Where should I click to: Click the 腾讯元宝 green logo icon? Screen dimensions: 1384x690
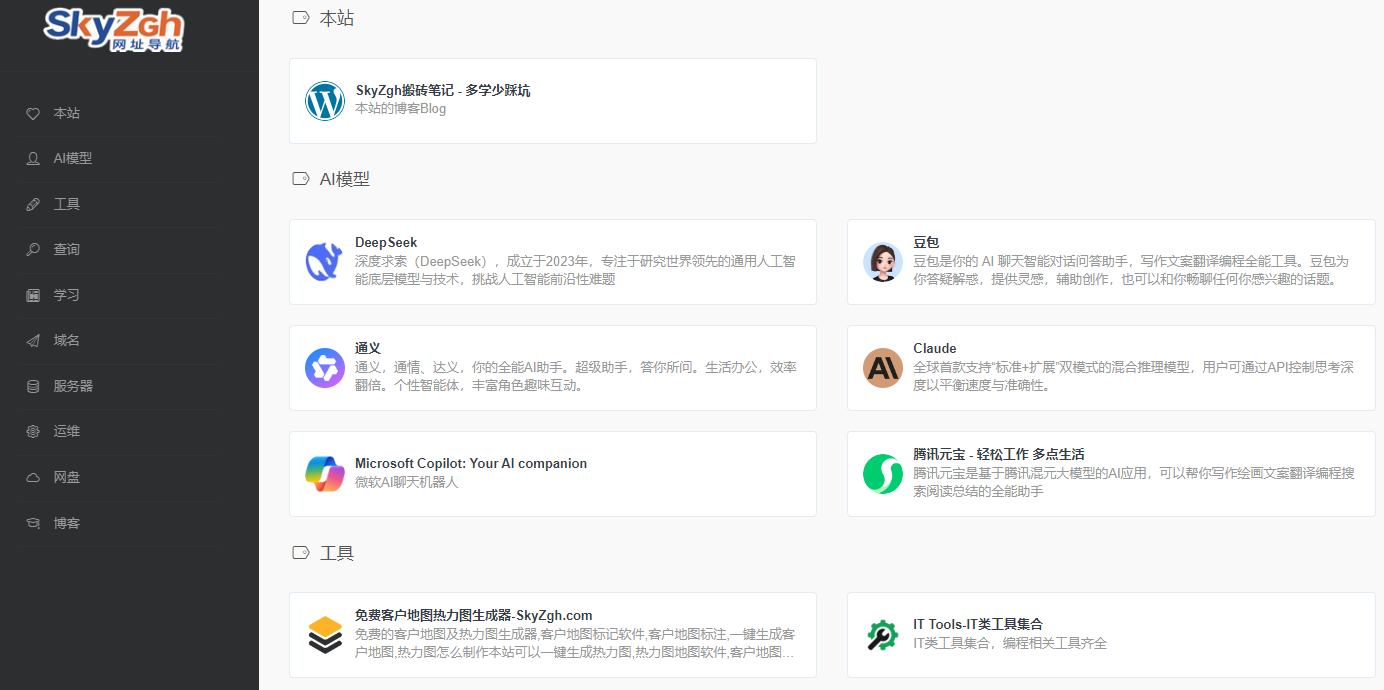coord(883,474)
